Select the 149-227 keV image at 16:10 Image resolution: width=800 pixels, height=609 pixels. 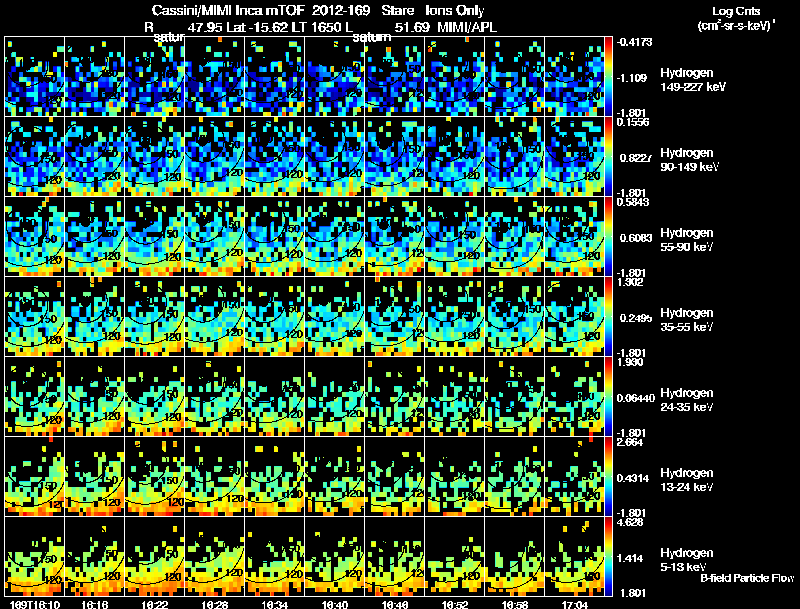[34, 77]
